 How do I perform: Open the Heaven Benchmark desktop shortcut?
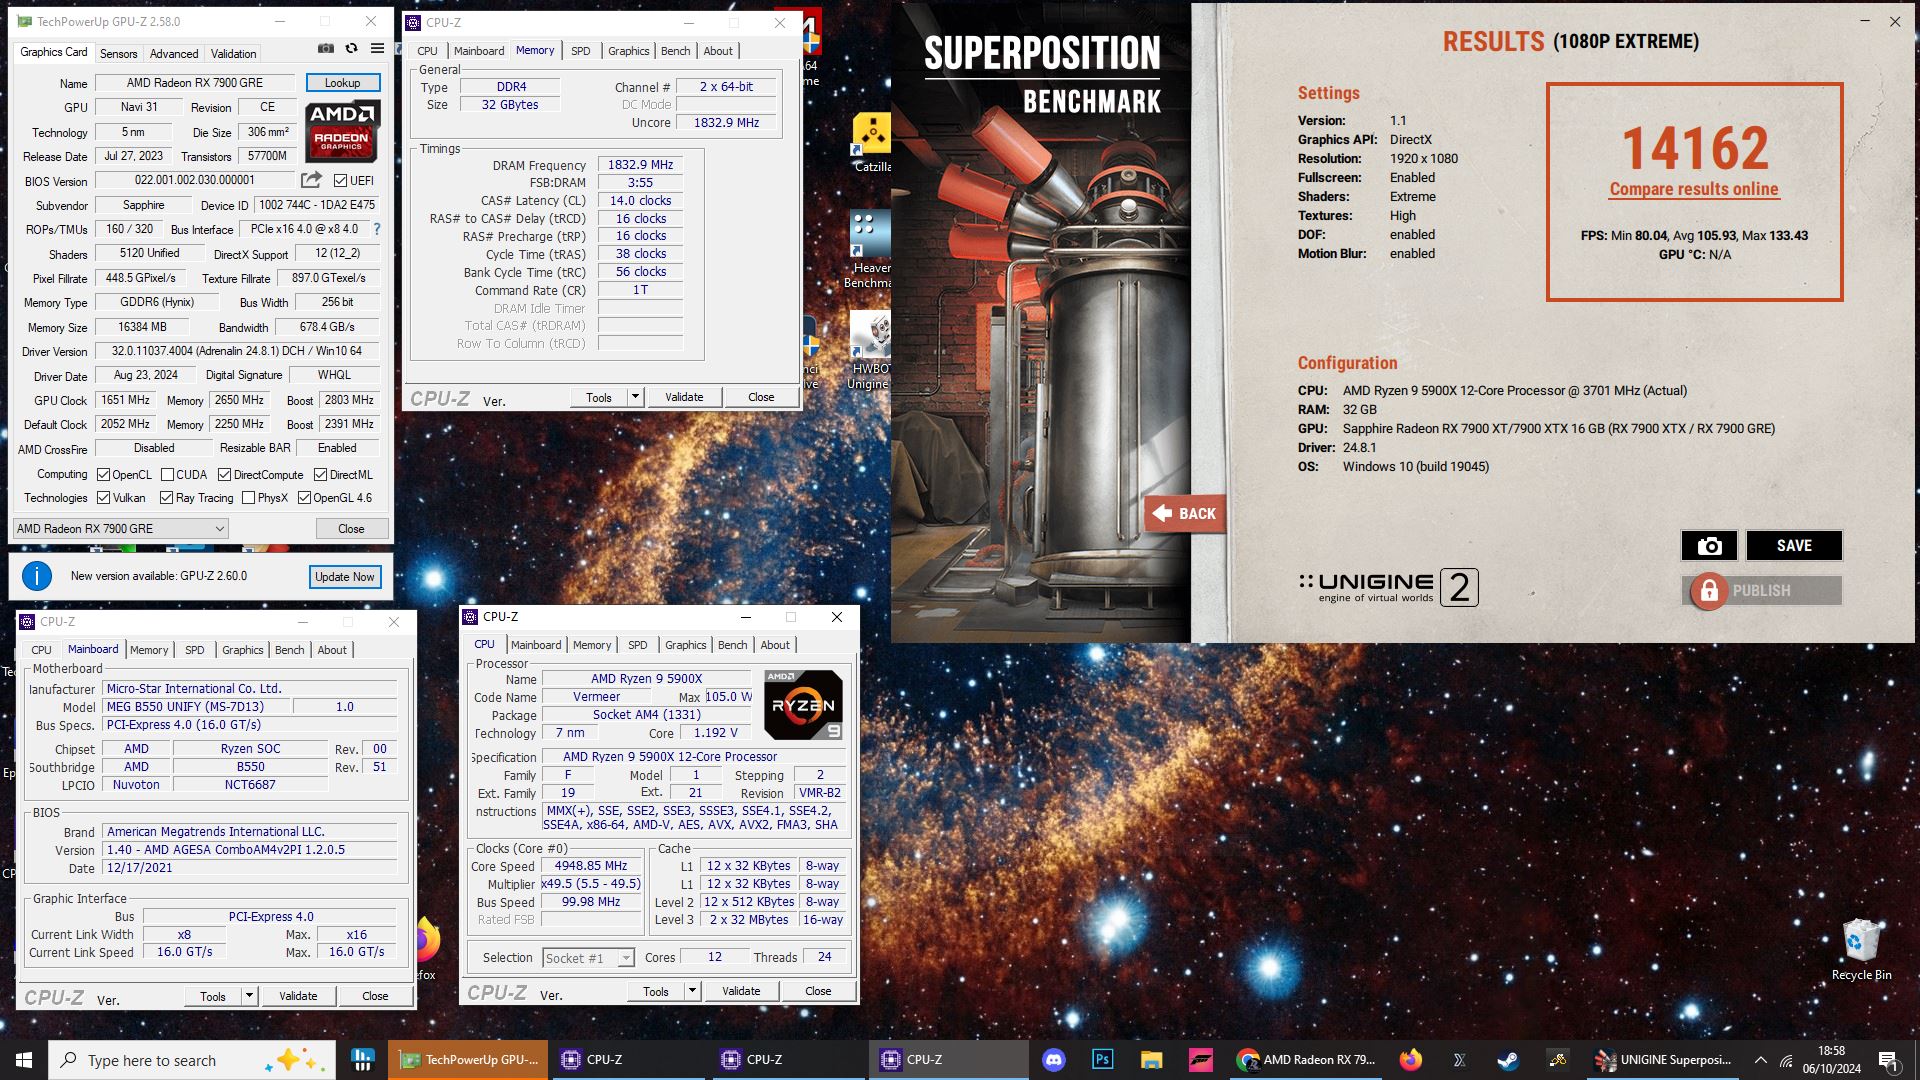[868, 250]
